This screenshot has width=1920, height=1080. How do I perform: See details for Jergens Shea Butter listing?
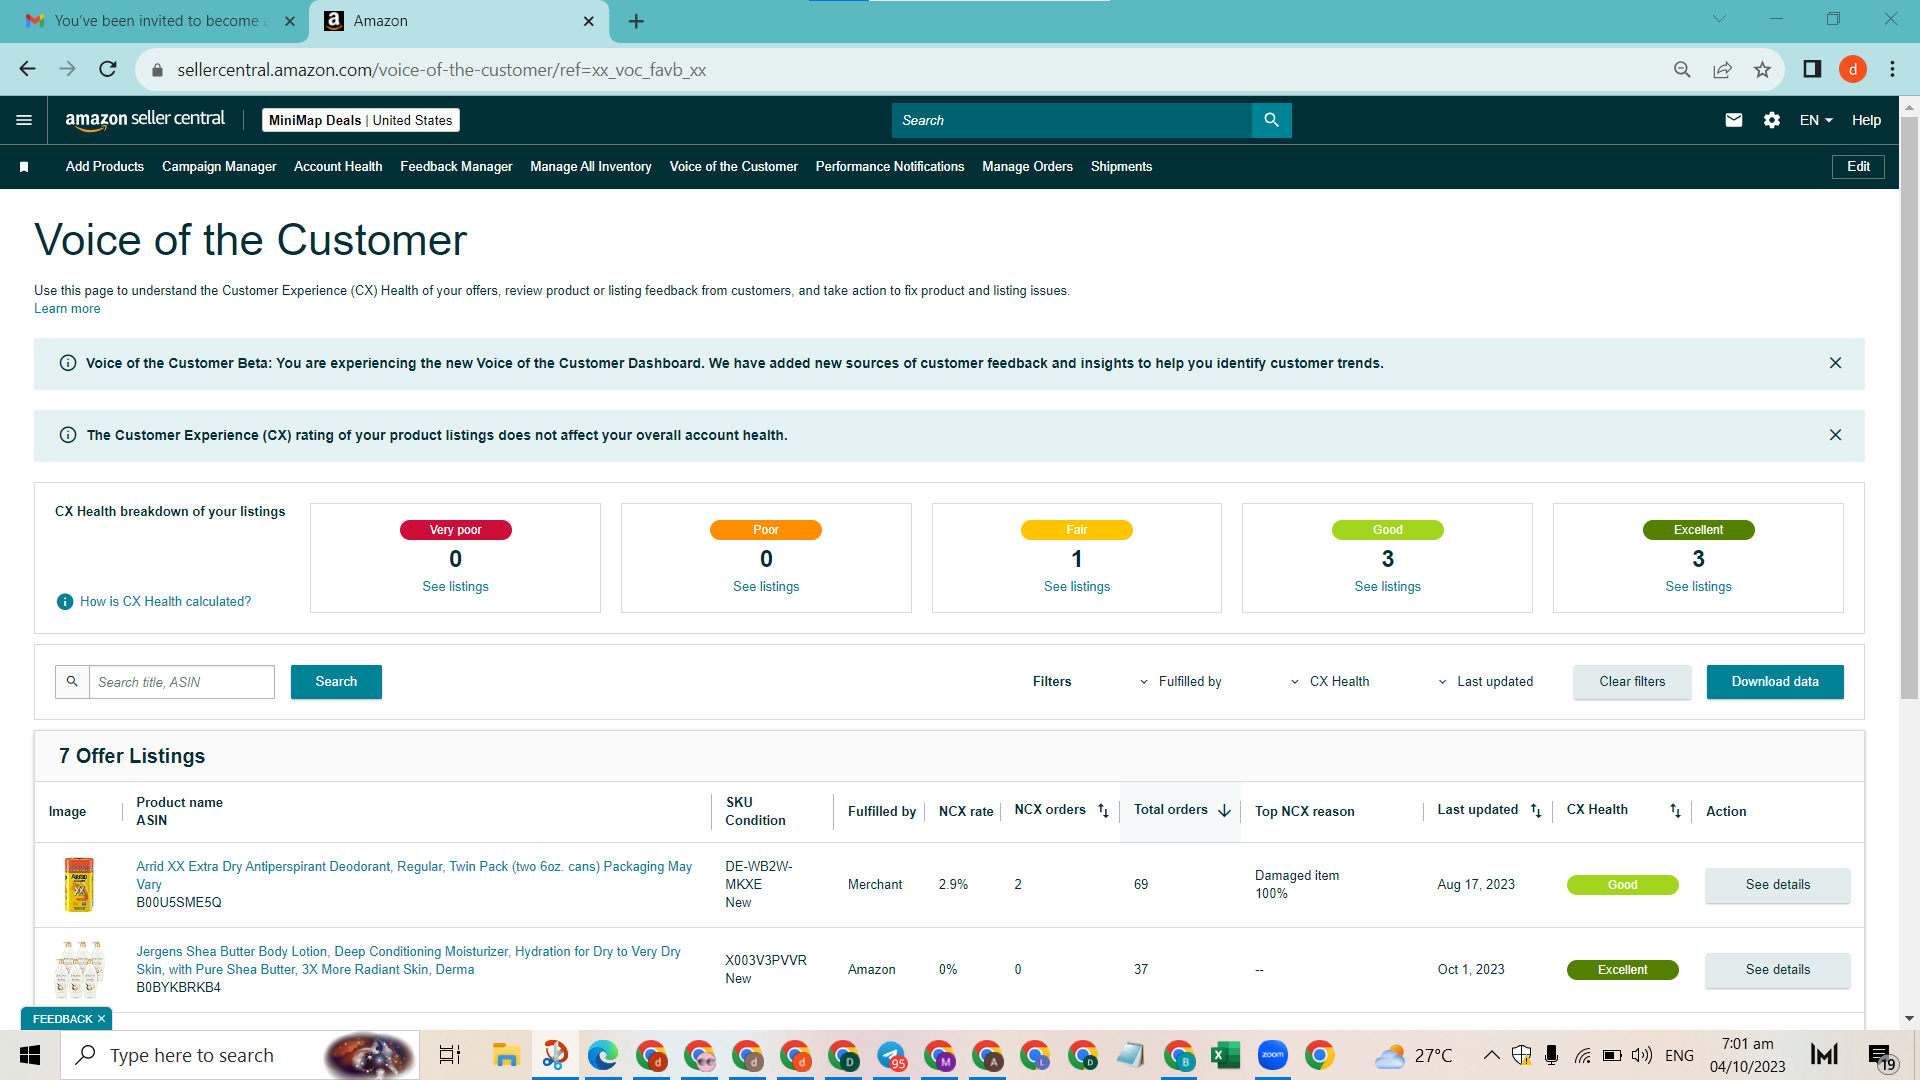click(x=1778, y=970)
